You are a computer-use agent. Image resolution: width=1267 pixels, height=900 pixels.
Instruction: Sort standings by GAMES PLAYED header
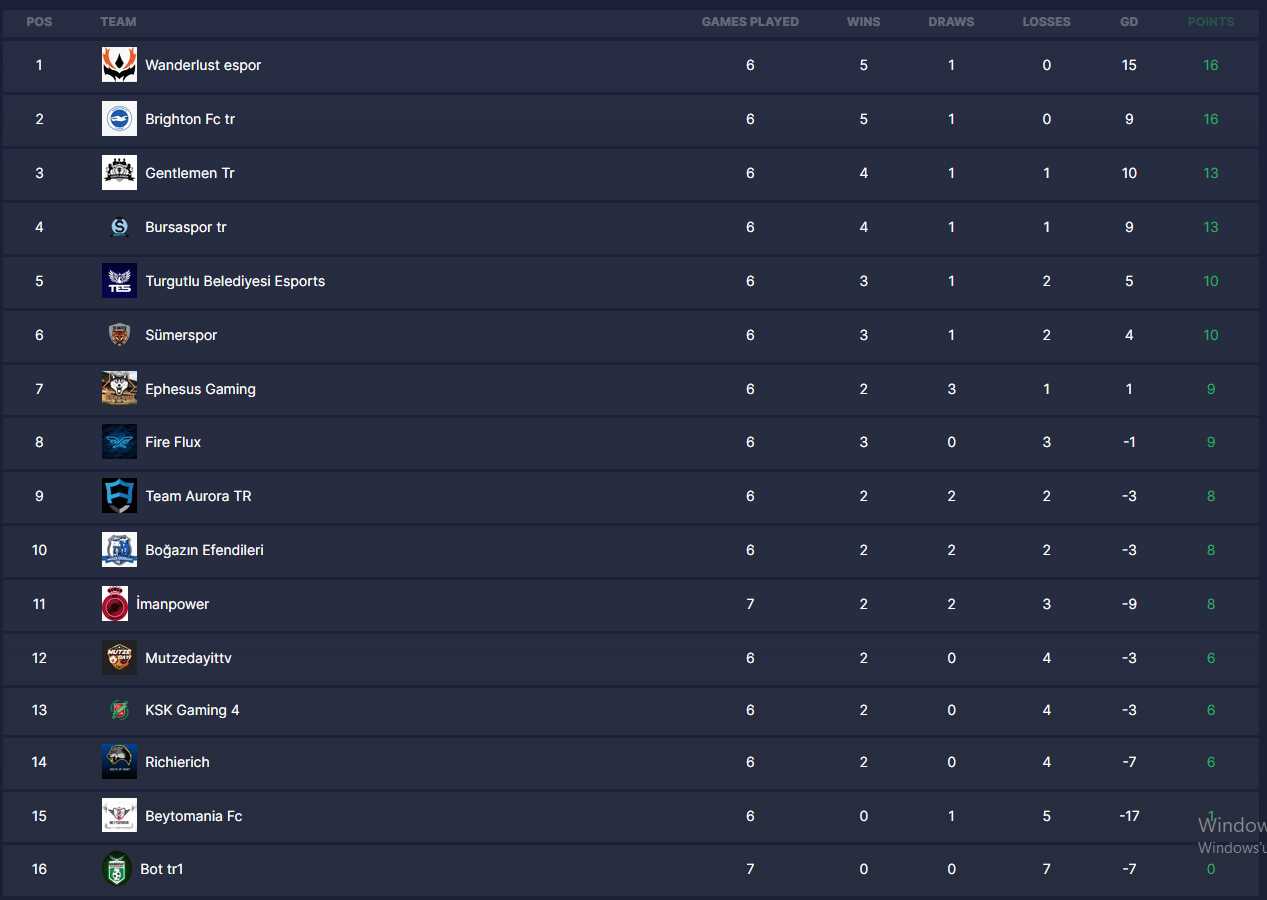tap(750, 22)
